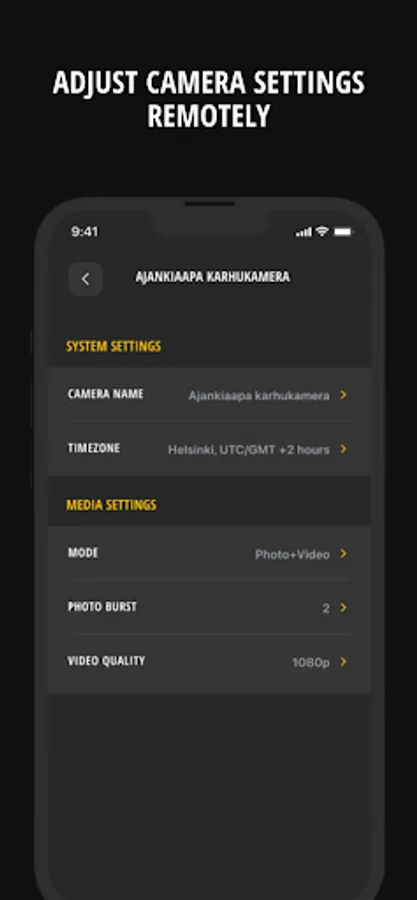Select the Camera Name label
Image resolution: width=417 pixels, height=900 pixels.
[106, 394]
